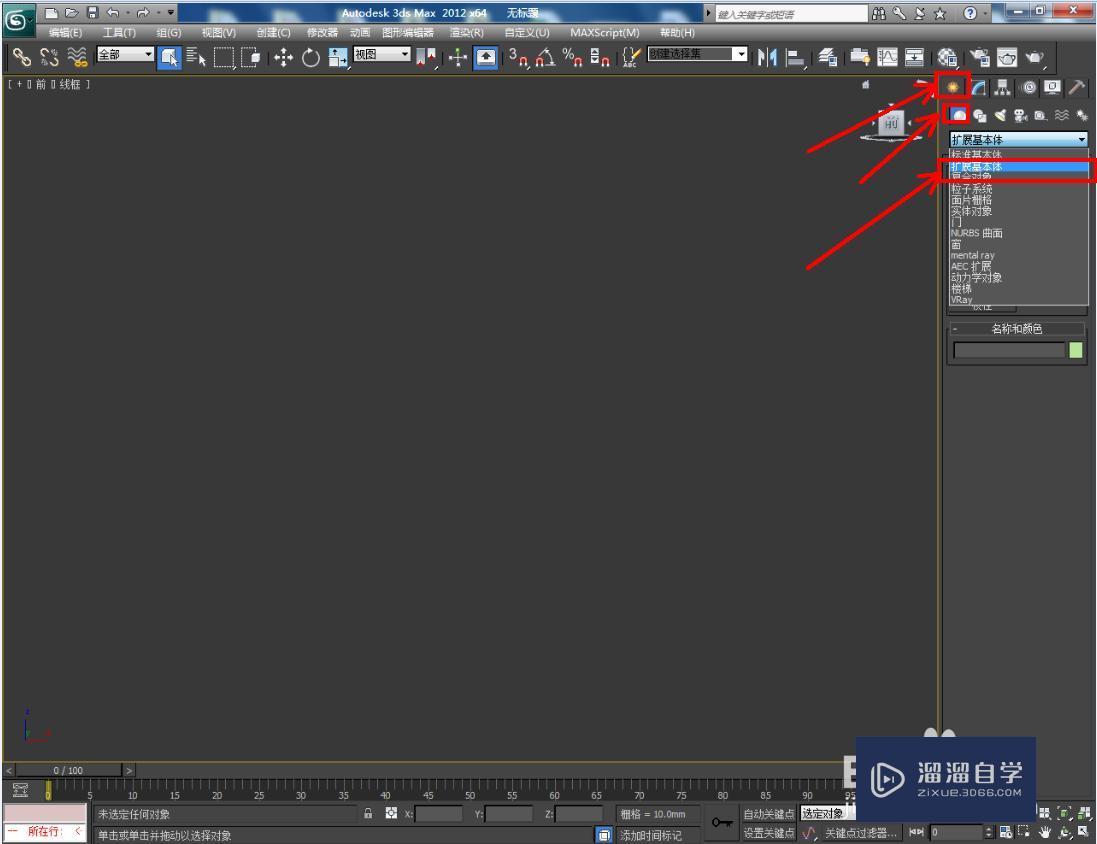Viewport: 1097px width, 844px height.
Task: Switch to the Utilities panel hammer tab
Action: 1077,87
